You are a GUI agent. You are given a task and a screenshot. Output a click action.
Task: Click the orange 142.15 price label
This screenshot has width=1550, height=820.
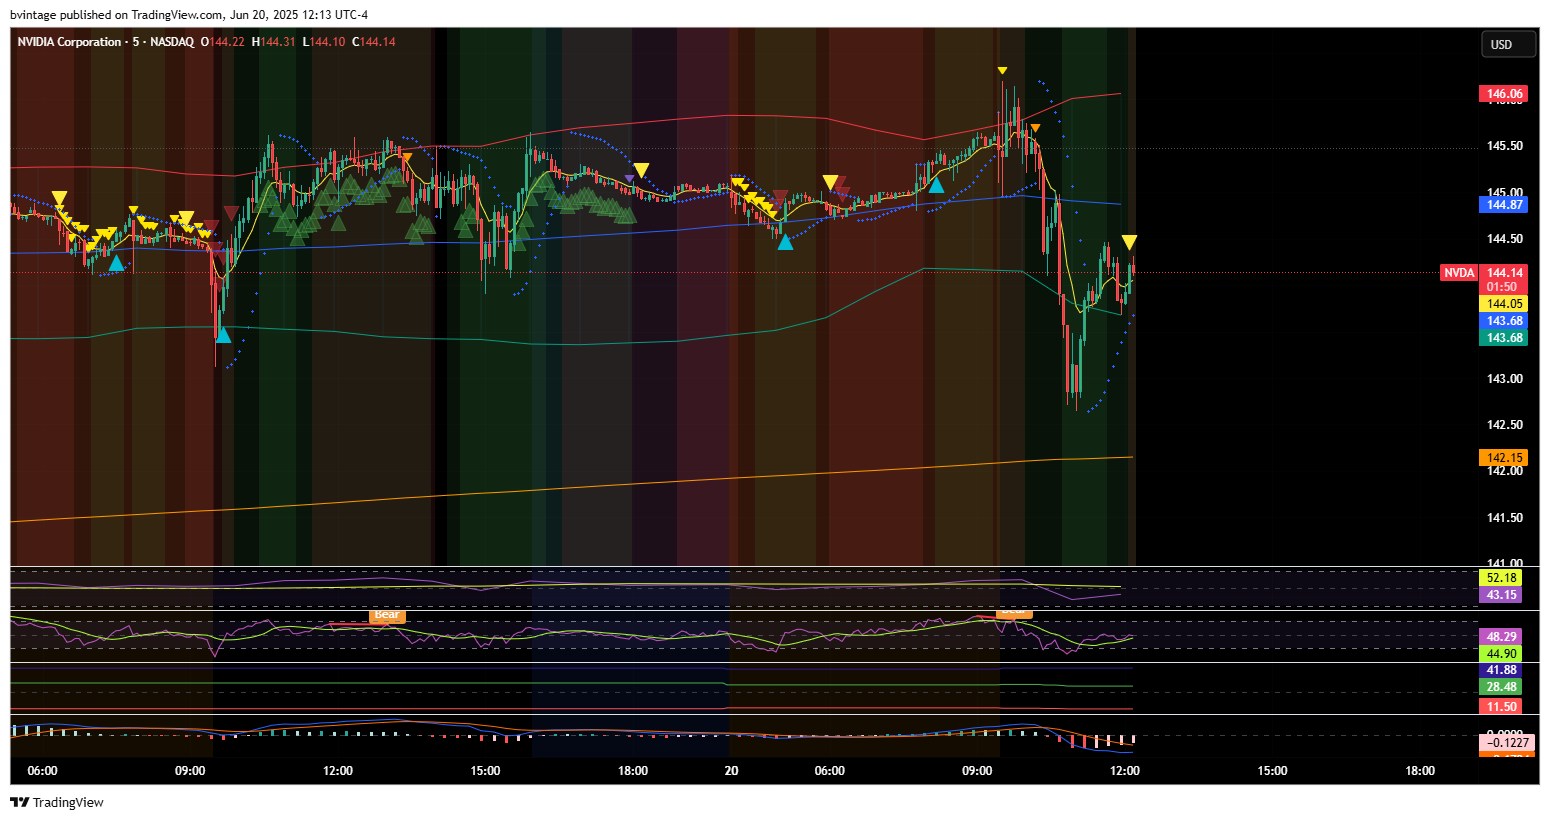1503,458
